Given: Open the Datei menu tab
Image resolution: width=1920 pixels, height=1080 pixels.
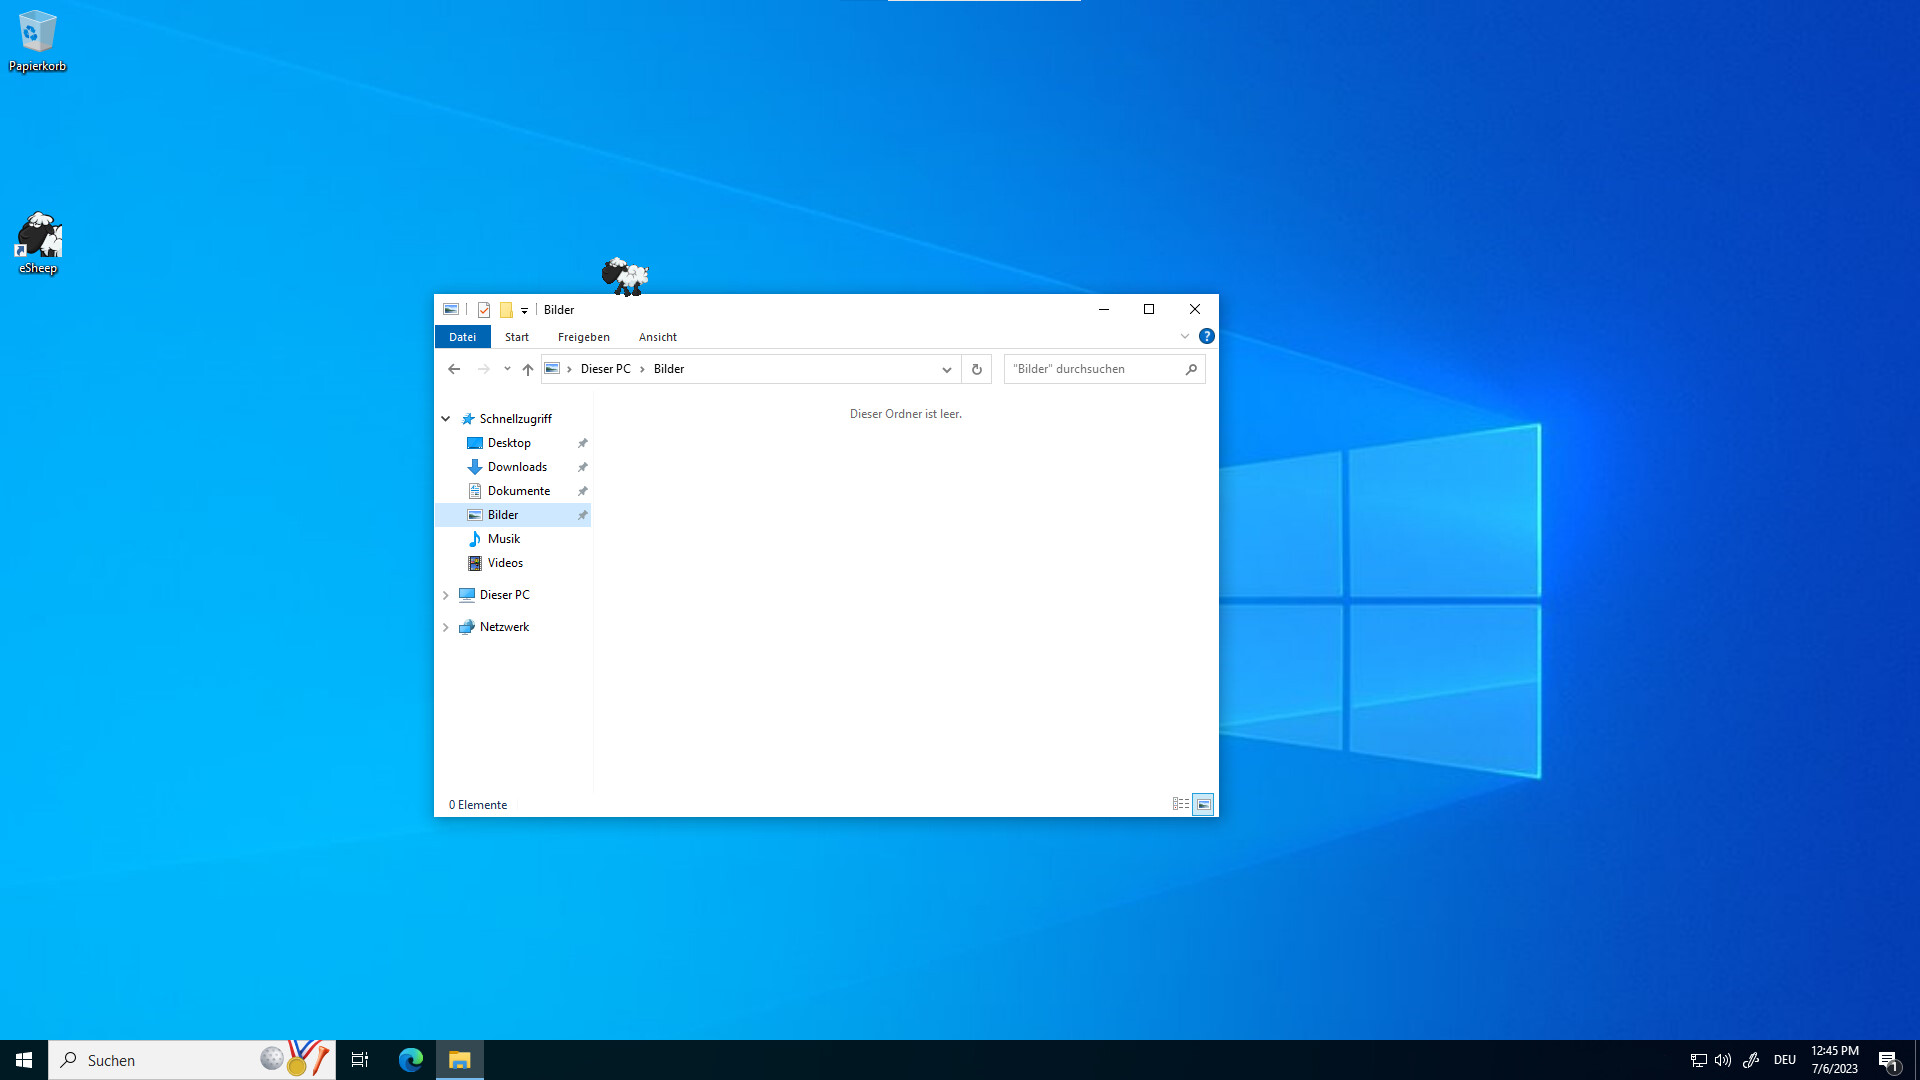Looking at the screenshot, I should click(462, 337).
